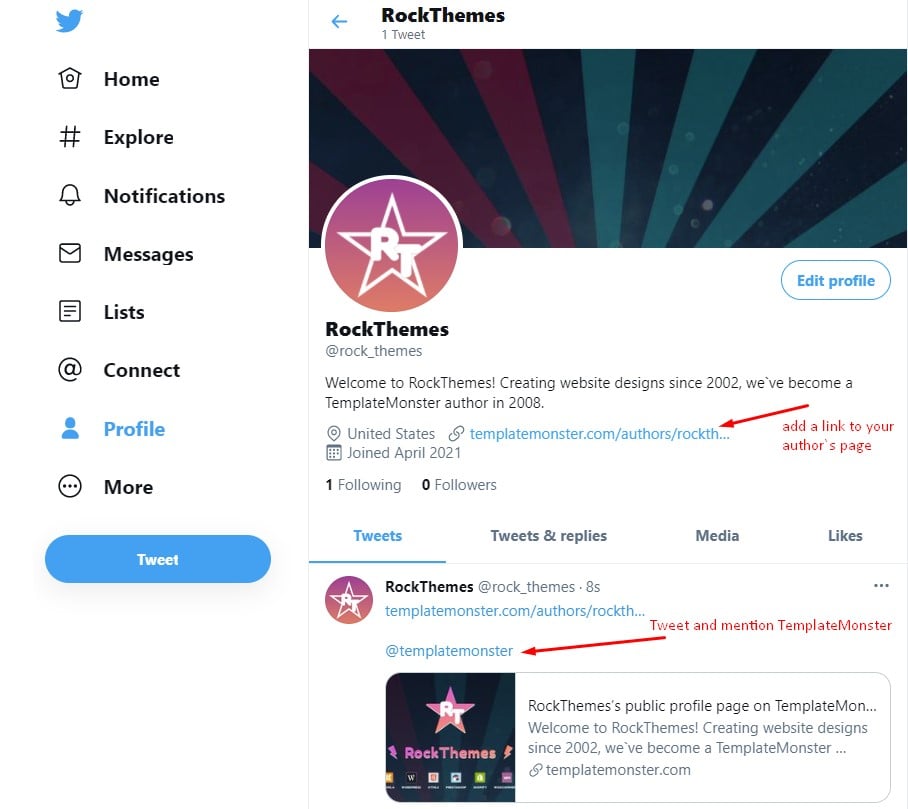Click the Edit profile button
908x809 pixels.
(x=835, y=281)
